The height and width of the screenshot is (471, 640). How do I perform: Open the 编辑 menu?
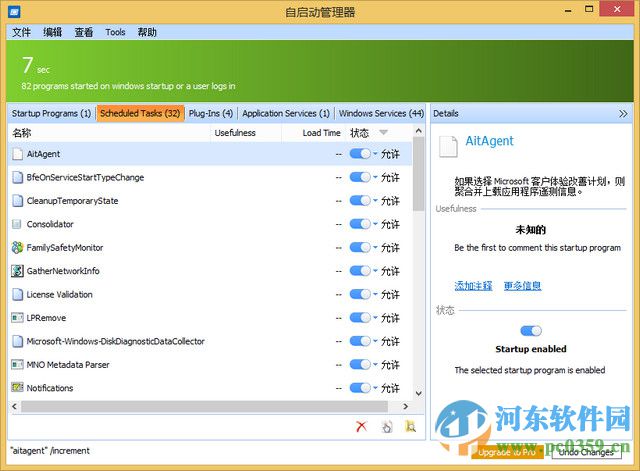click(x=53, y=32)
